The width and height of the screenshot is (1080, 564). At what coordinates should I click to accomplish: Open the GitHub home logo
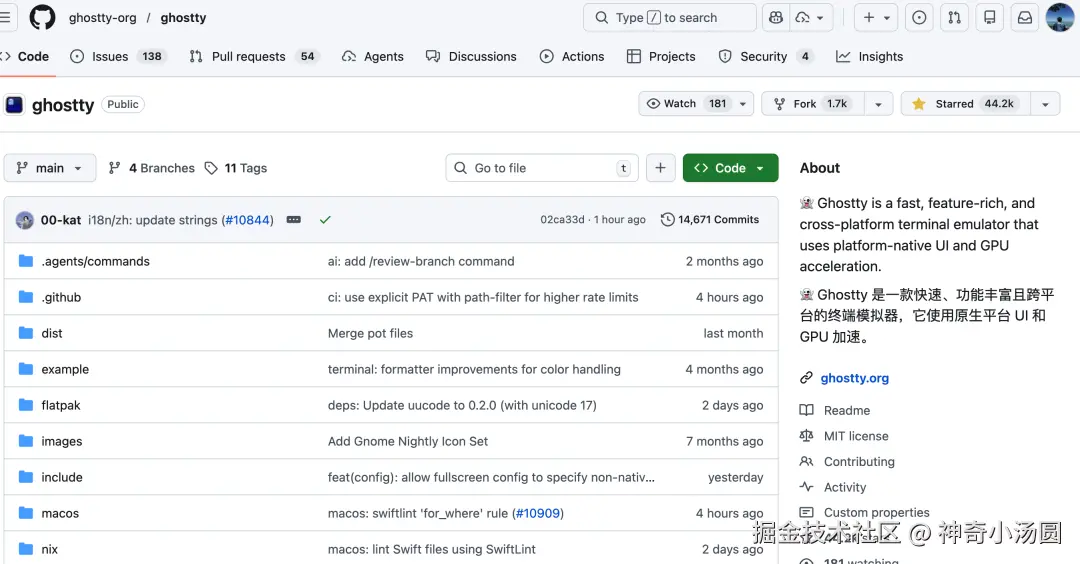pos(42,17)
